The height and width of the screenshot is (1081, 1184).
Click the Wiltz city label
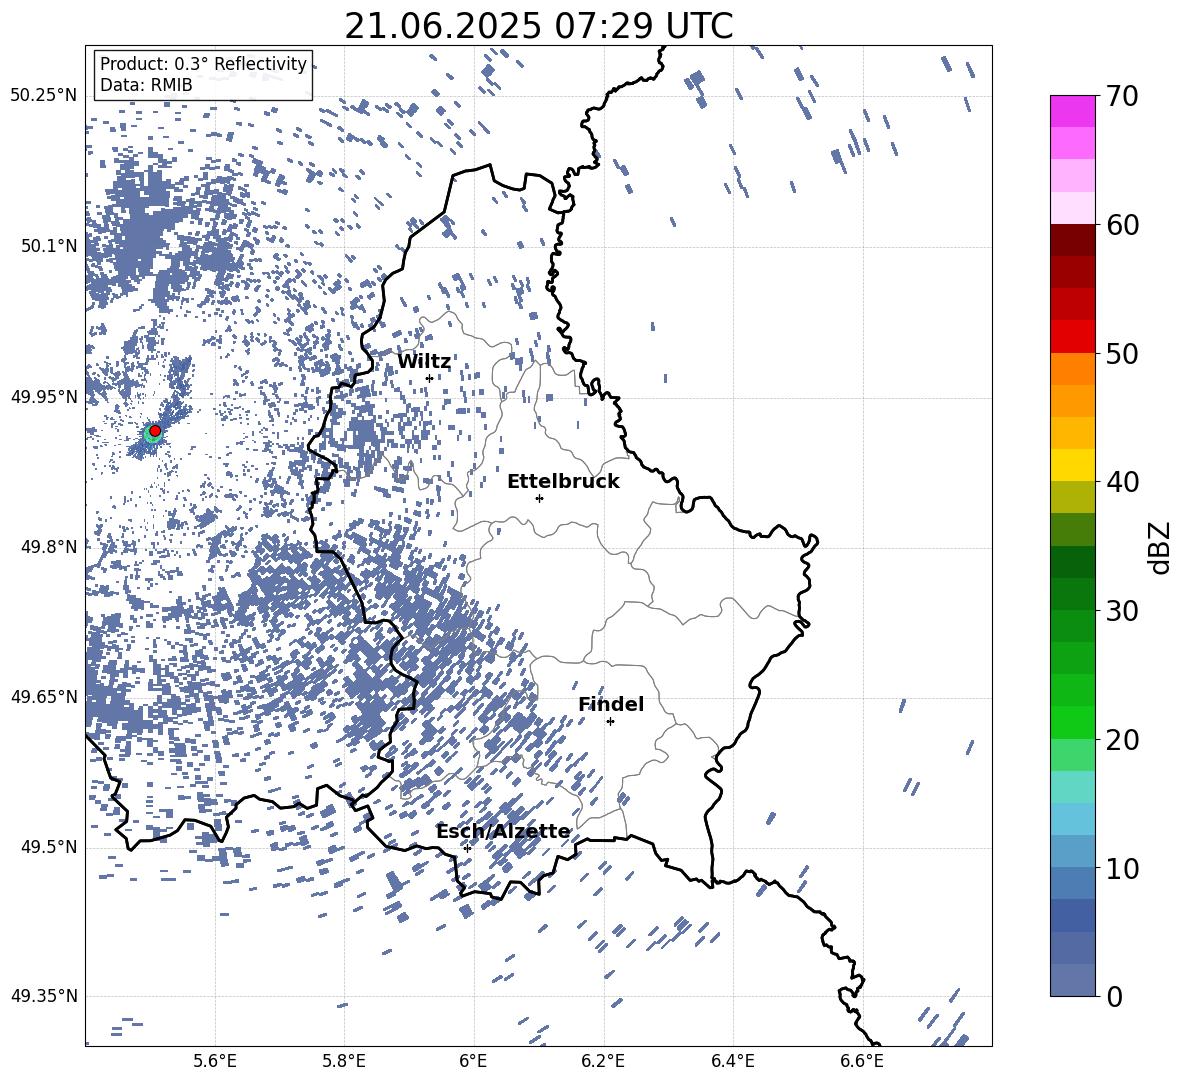(424, 361)
